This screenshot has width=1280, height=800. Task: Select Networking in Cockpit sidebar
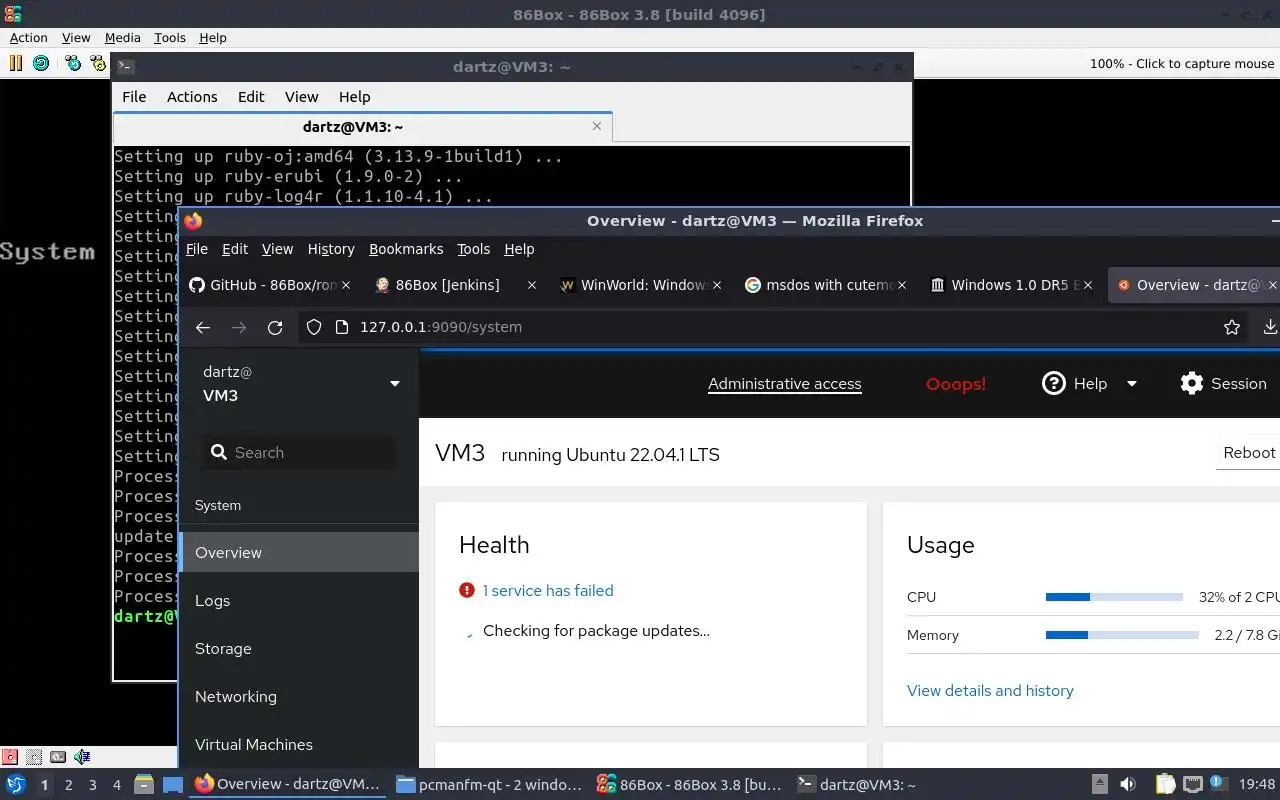pyautogui.click(x=299, y=696)
